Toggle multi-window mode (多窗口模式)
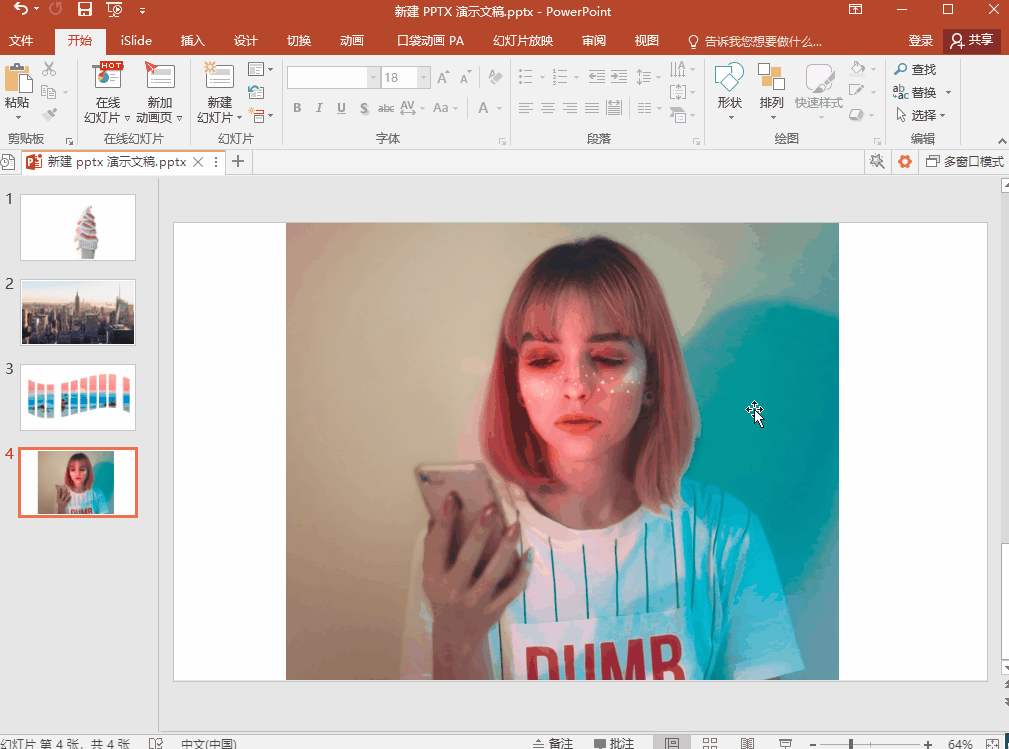Image resolution: width=1009 pixels, height=749 pixels. (964, 161)
